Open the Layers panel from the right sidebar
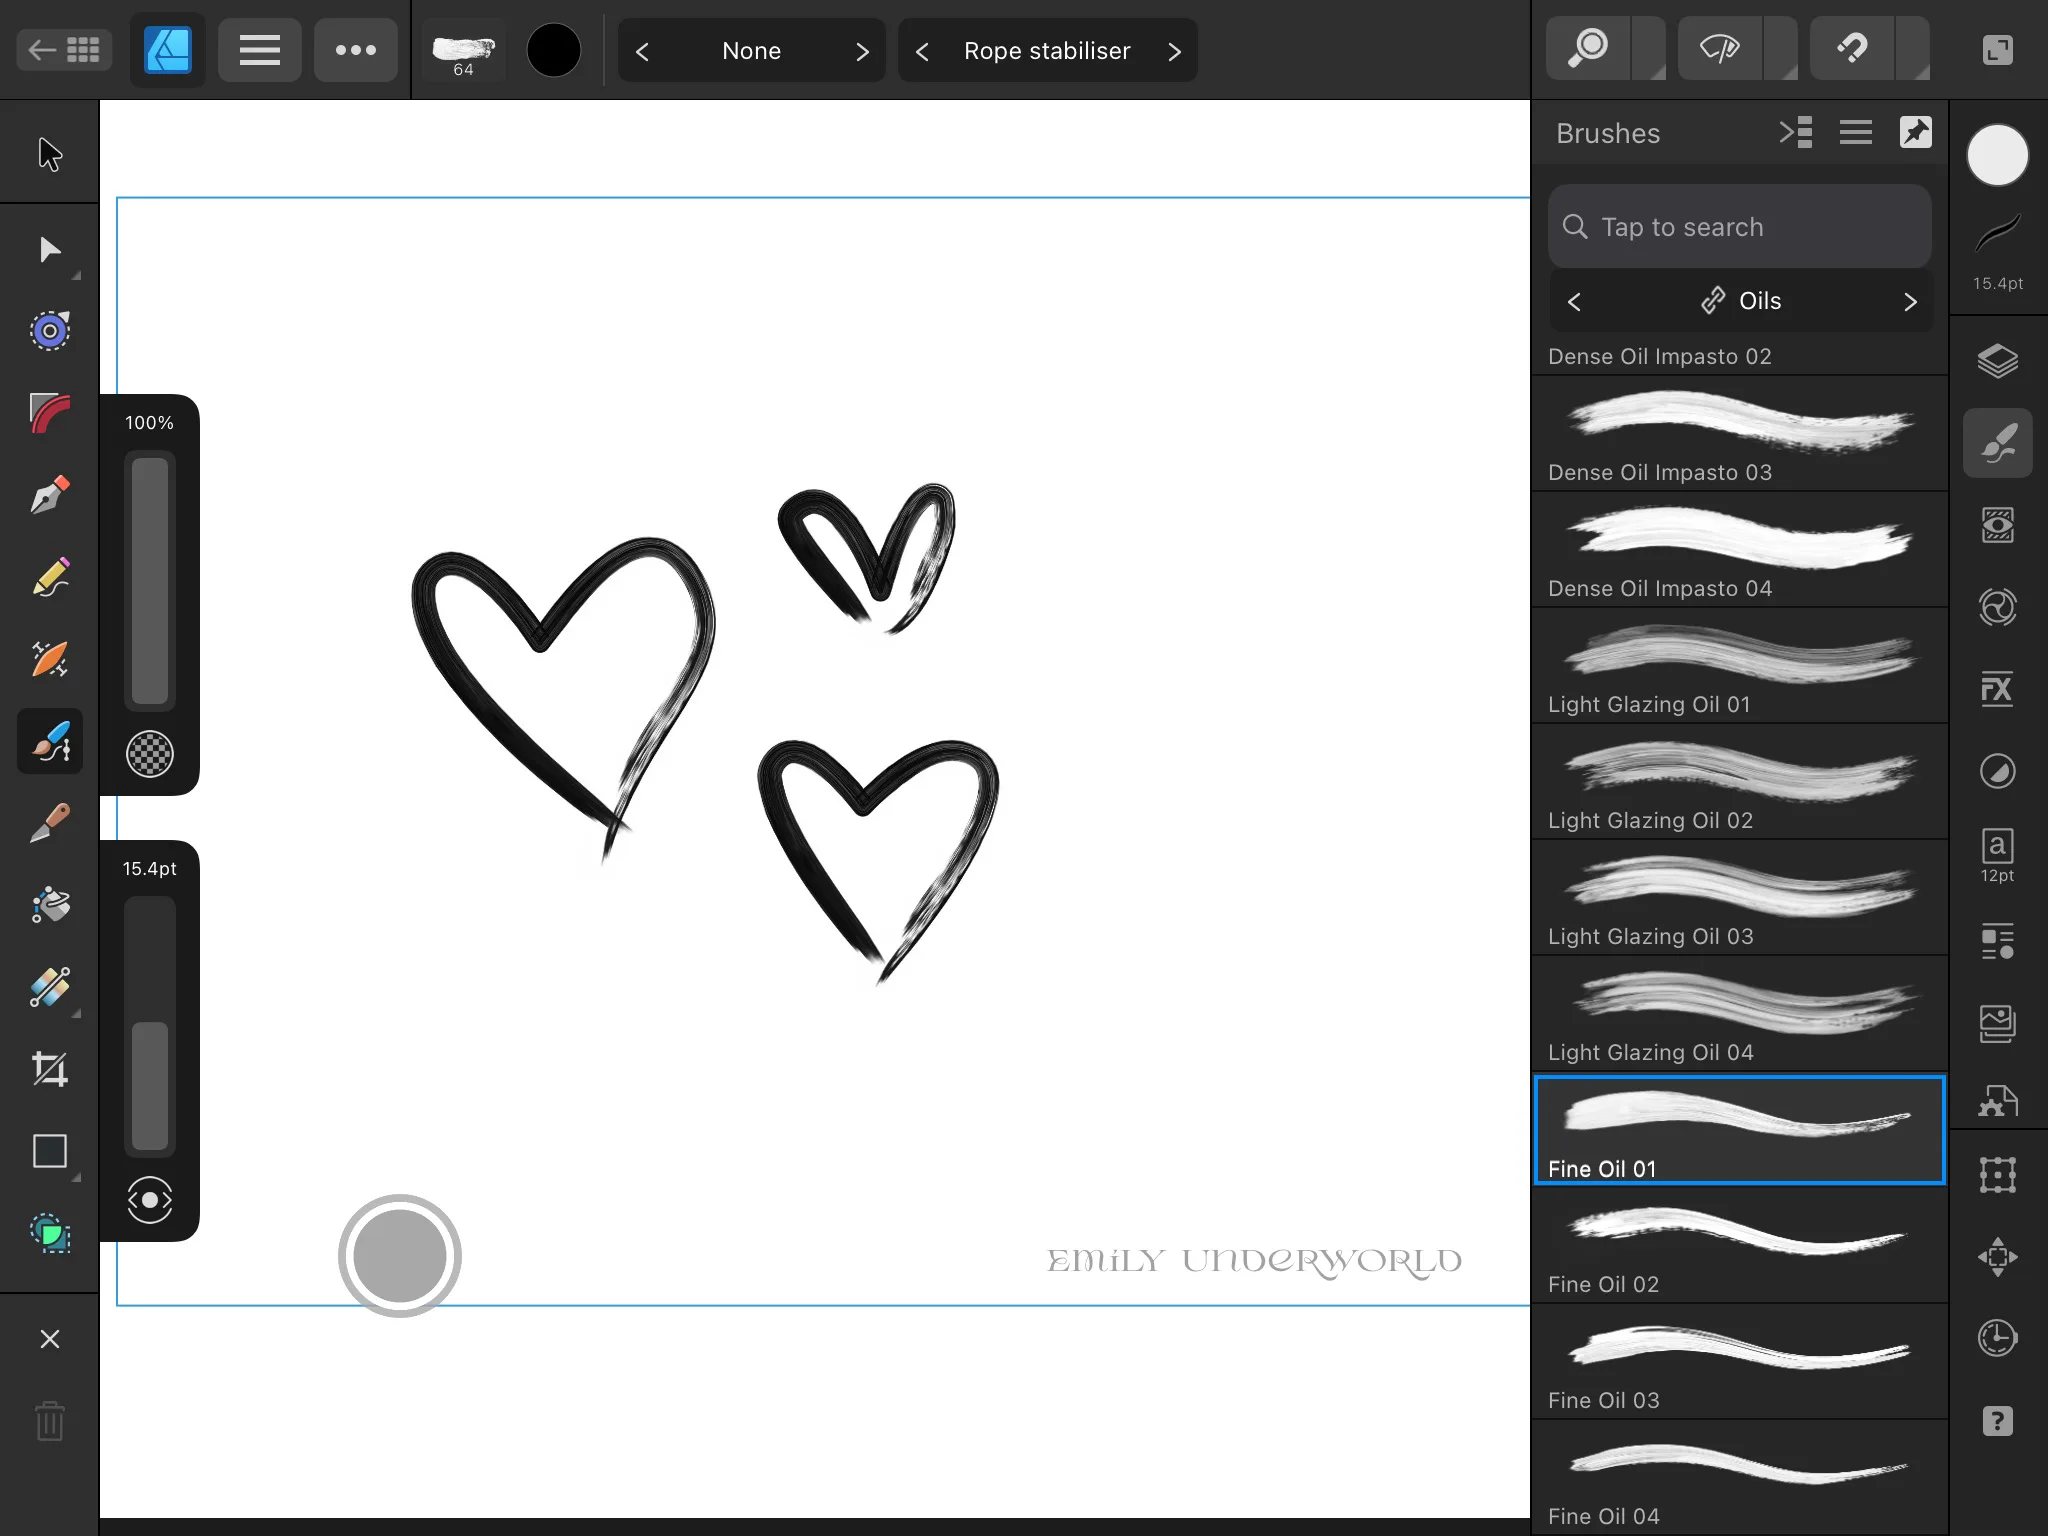 (1997, 361)
